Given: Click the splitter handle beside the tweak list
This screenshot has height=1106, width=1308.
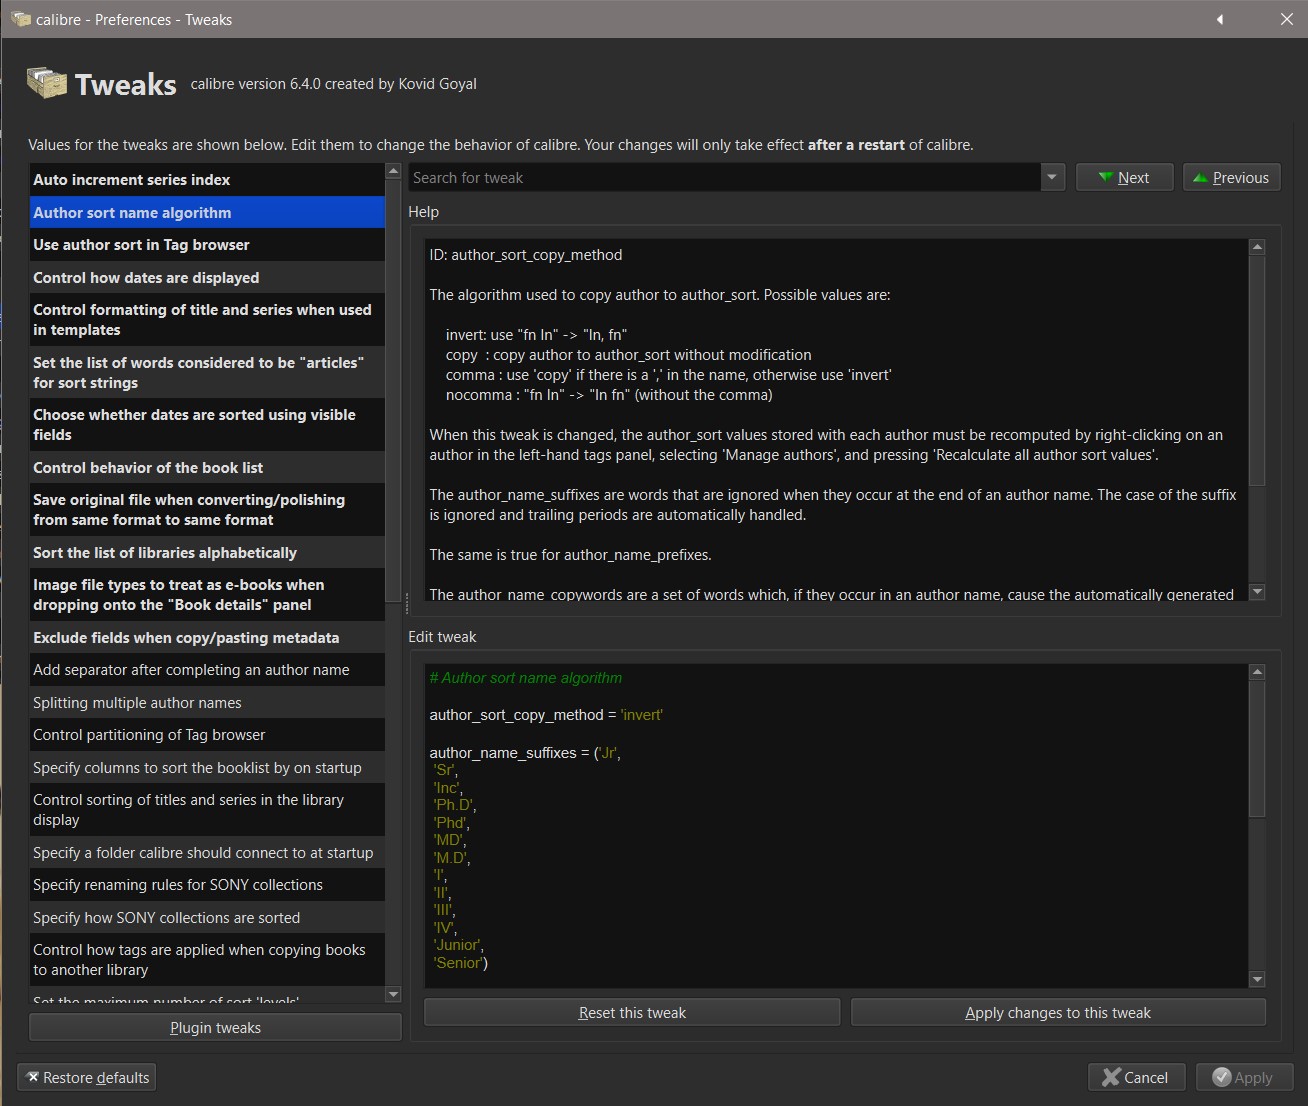Looking at the screenshot, I should pos(406,602).
